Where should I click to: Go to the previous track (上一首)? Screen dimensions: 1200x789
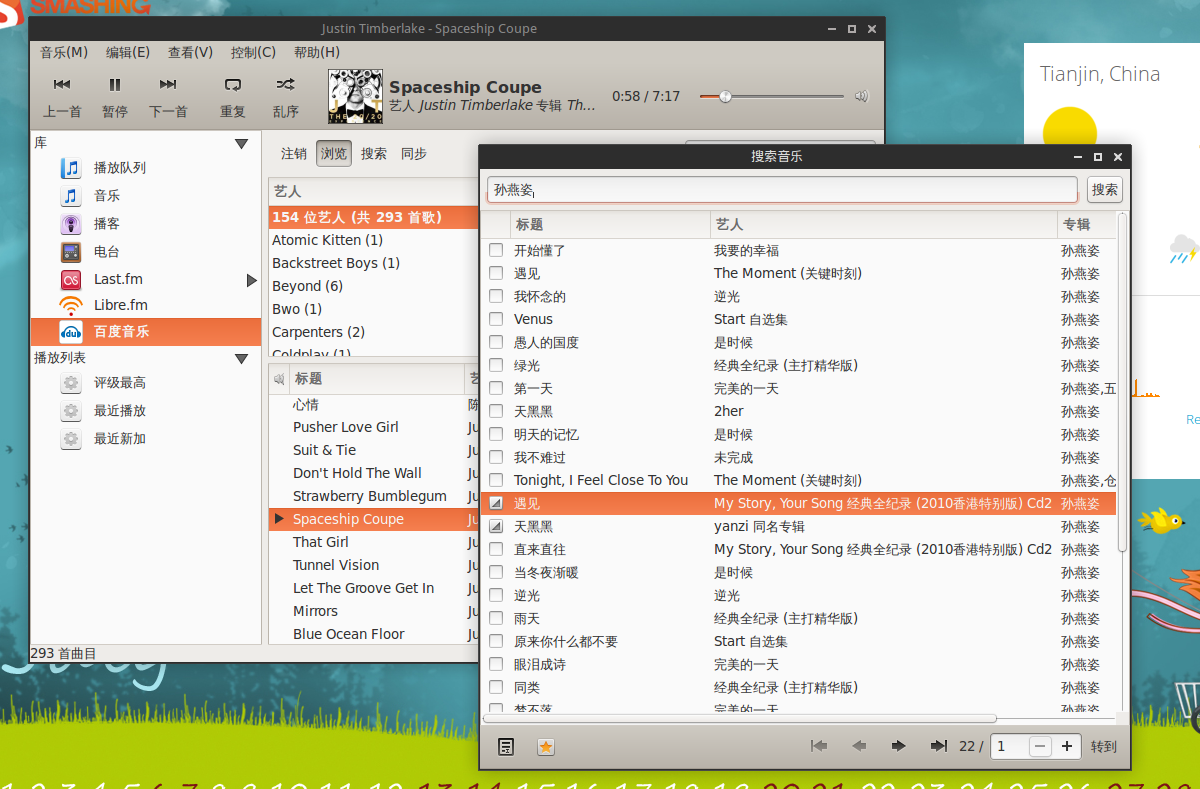coord(62,96)
